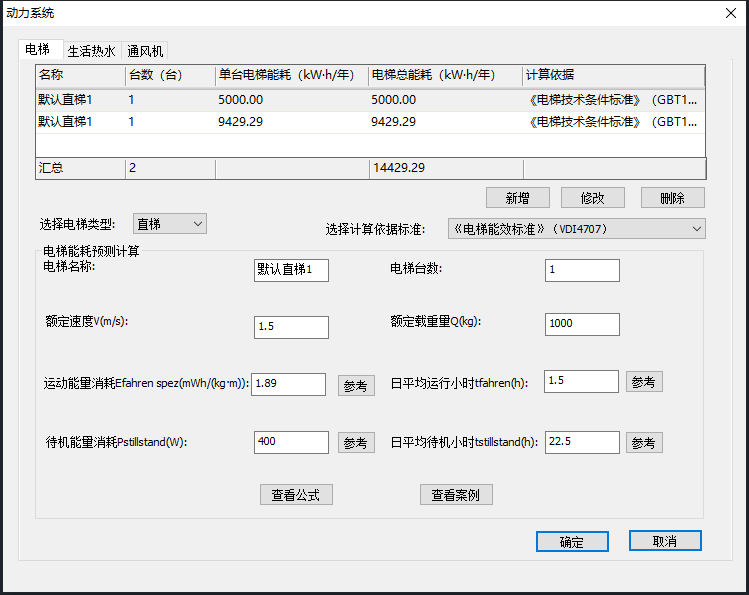749x595 pixels.
Task: Click the 电梯台数 input field
Action: (582, 270)
